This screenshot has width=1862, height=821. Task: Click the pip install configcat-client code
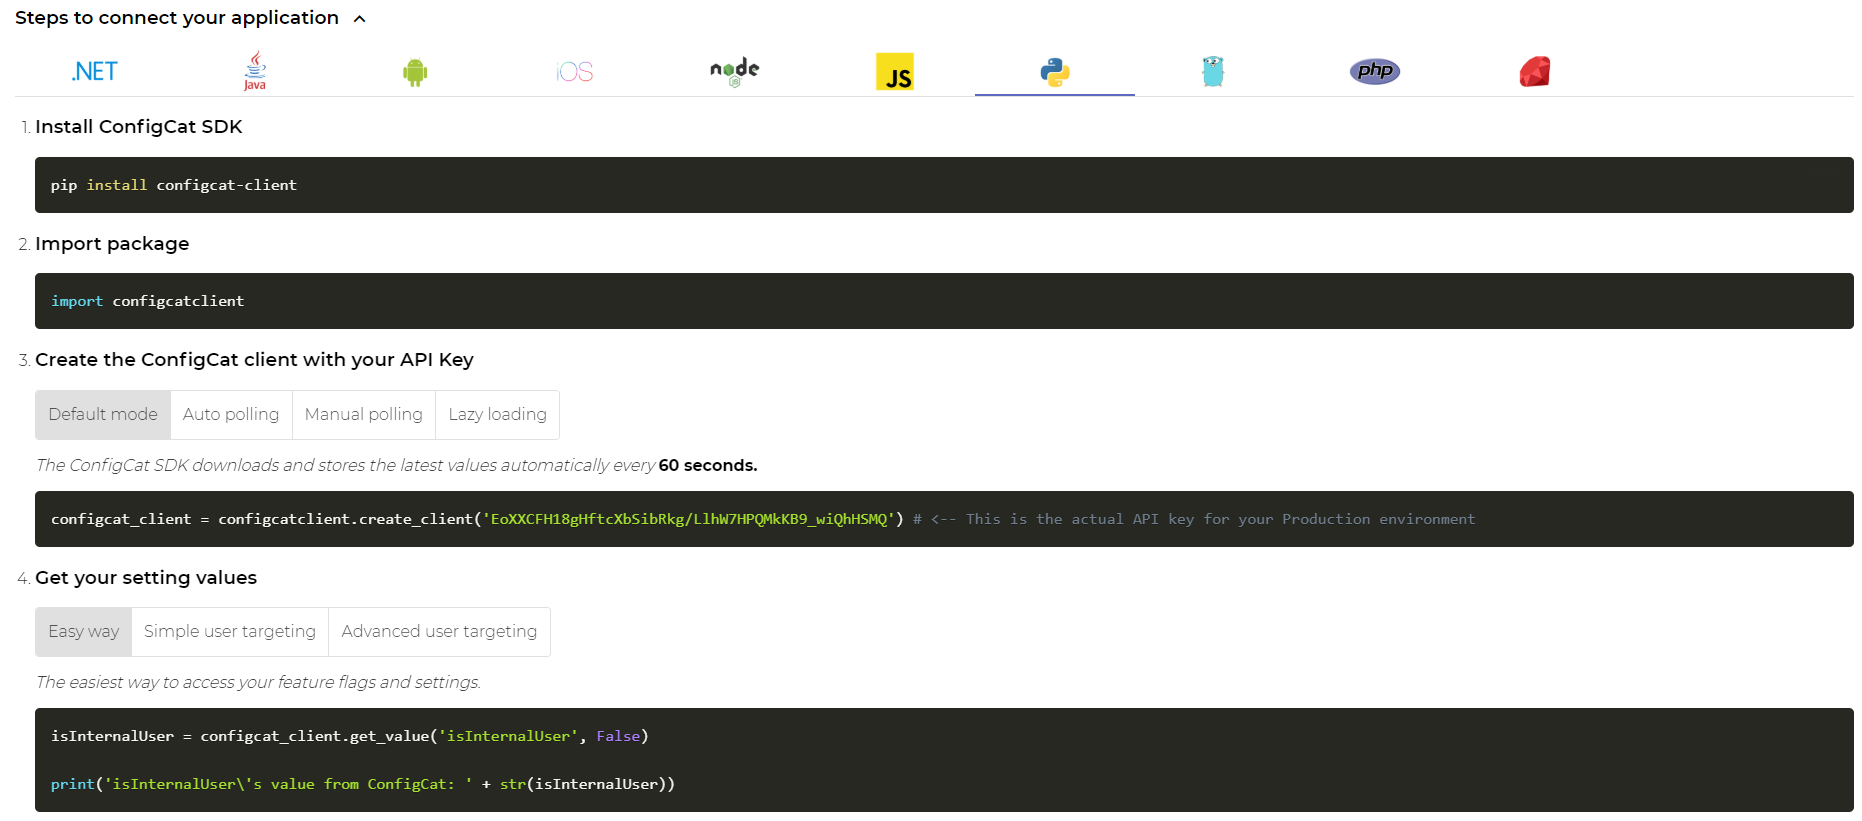(174, 185)
